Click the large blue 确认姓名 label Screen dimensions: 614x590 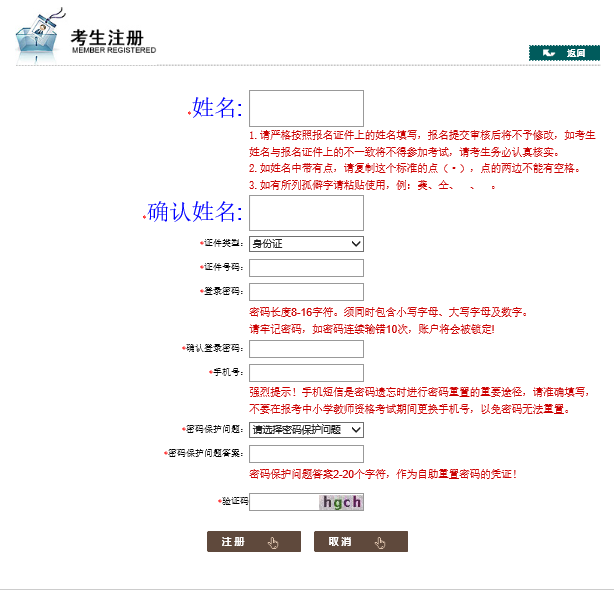[x=195, y=212]
